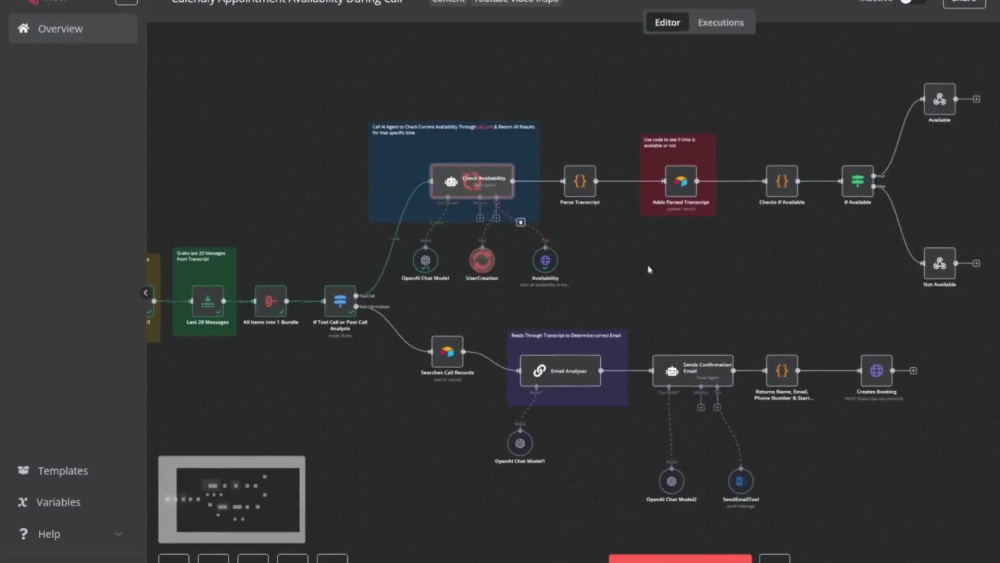Open the Parse Transcript code node

click(580, 181)
